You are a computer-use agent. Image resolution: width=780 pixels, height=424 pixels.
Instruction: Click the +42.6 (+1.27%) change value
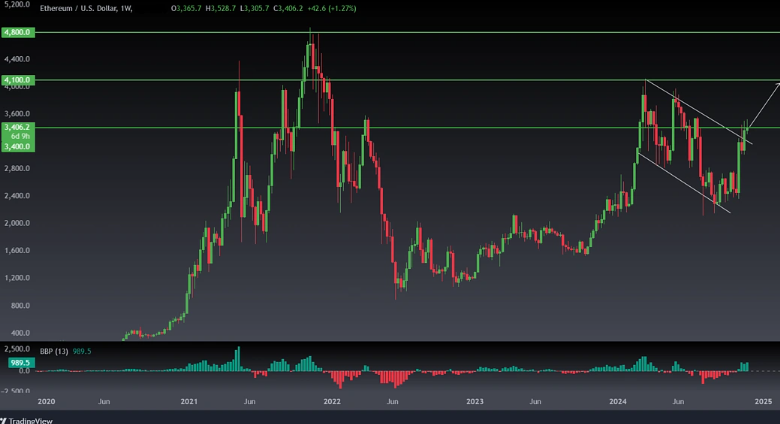click(x=331, y=8)
